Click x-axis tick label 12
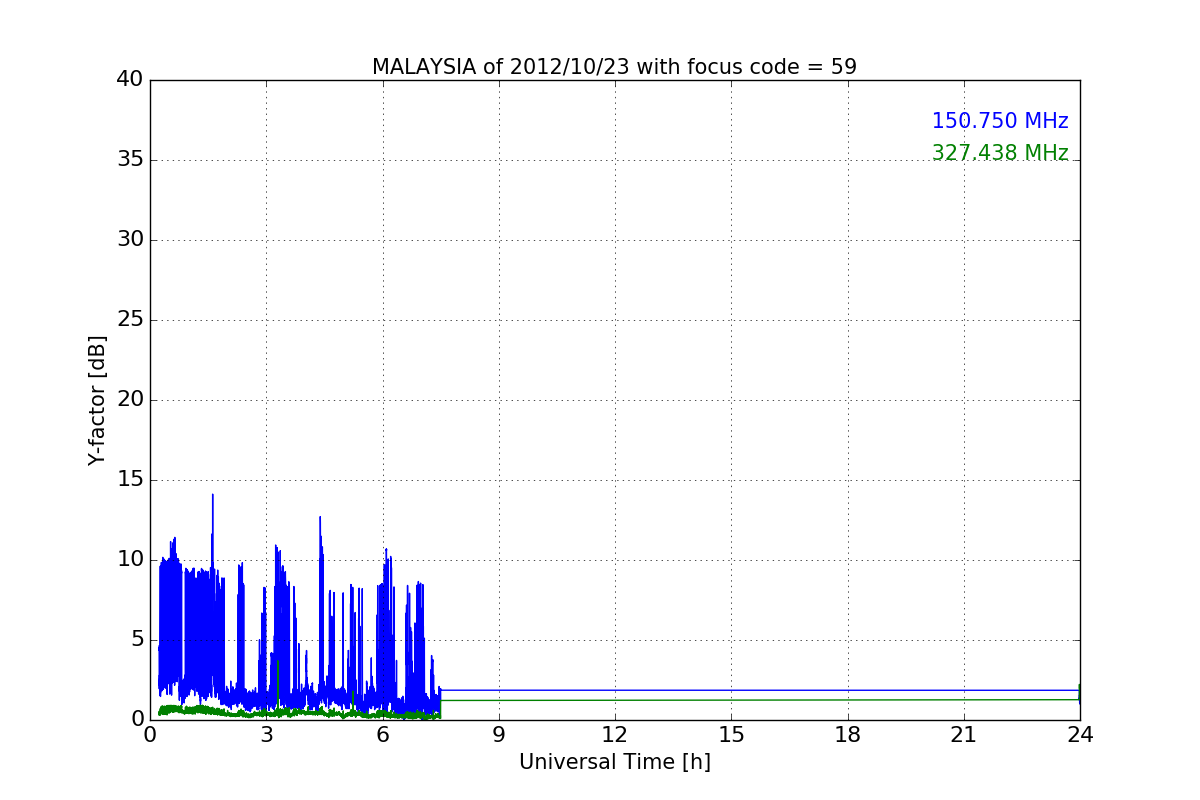The height and width of the screenshot is (800, 1200). [615, 735]
